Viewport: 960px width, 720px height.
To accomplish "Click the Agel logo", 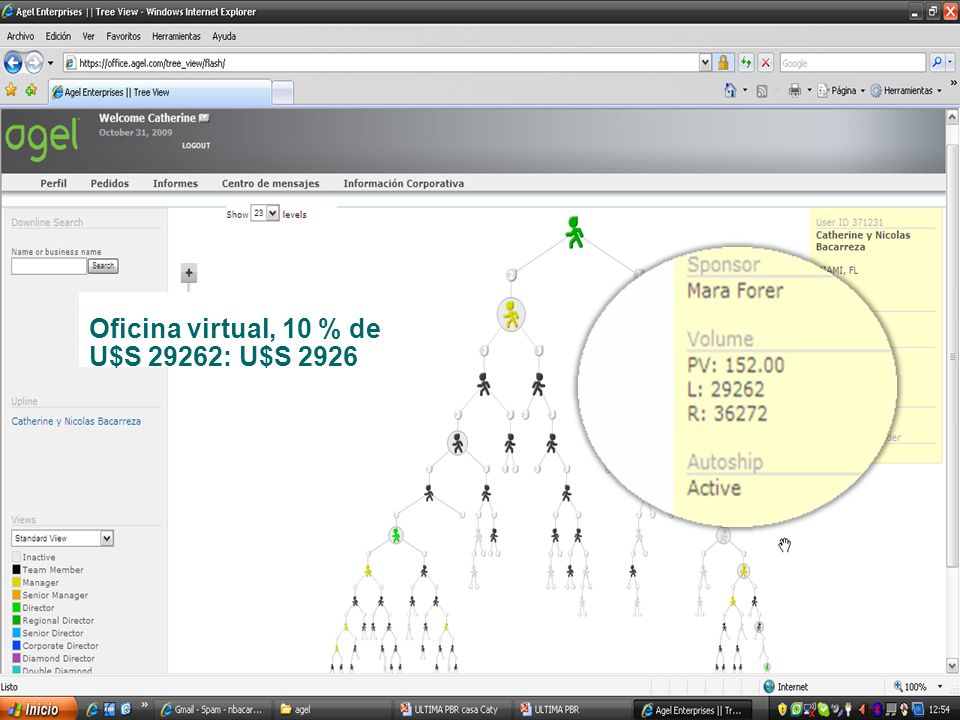I will tap(42, 140).
